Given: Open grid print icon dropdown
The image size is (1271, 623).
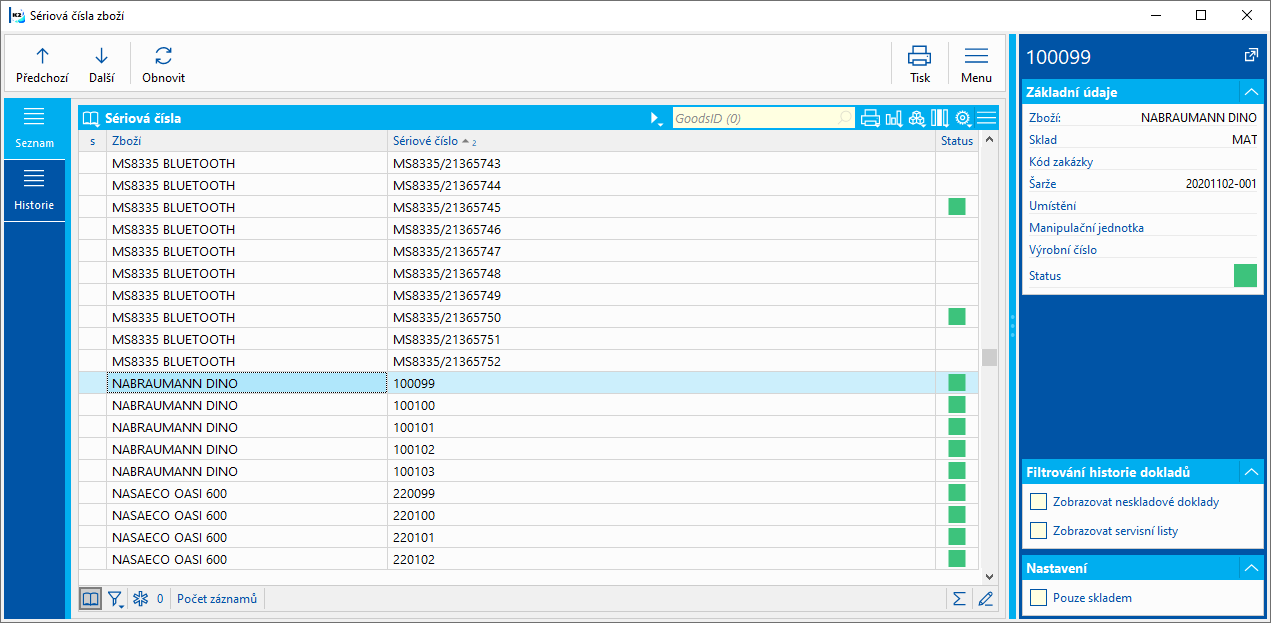Looking at the screenshot, I should [870, 118].
